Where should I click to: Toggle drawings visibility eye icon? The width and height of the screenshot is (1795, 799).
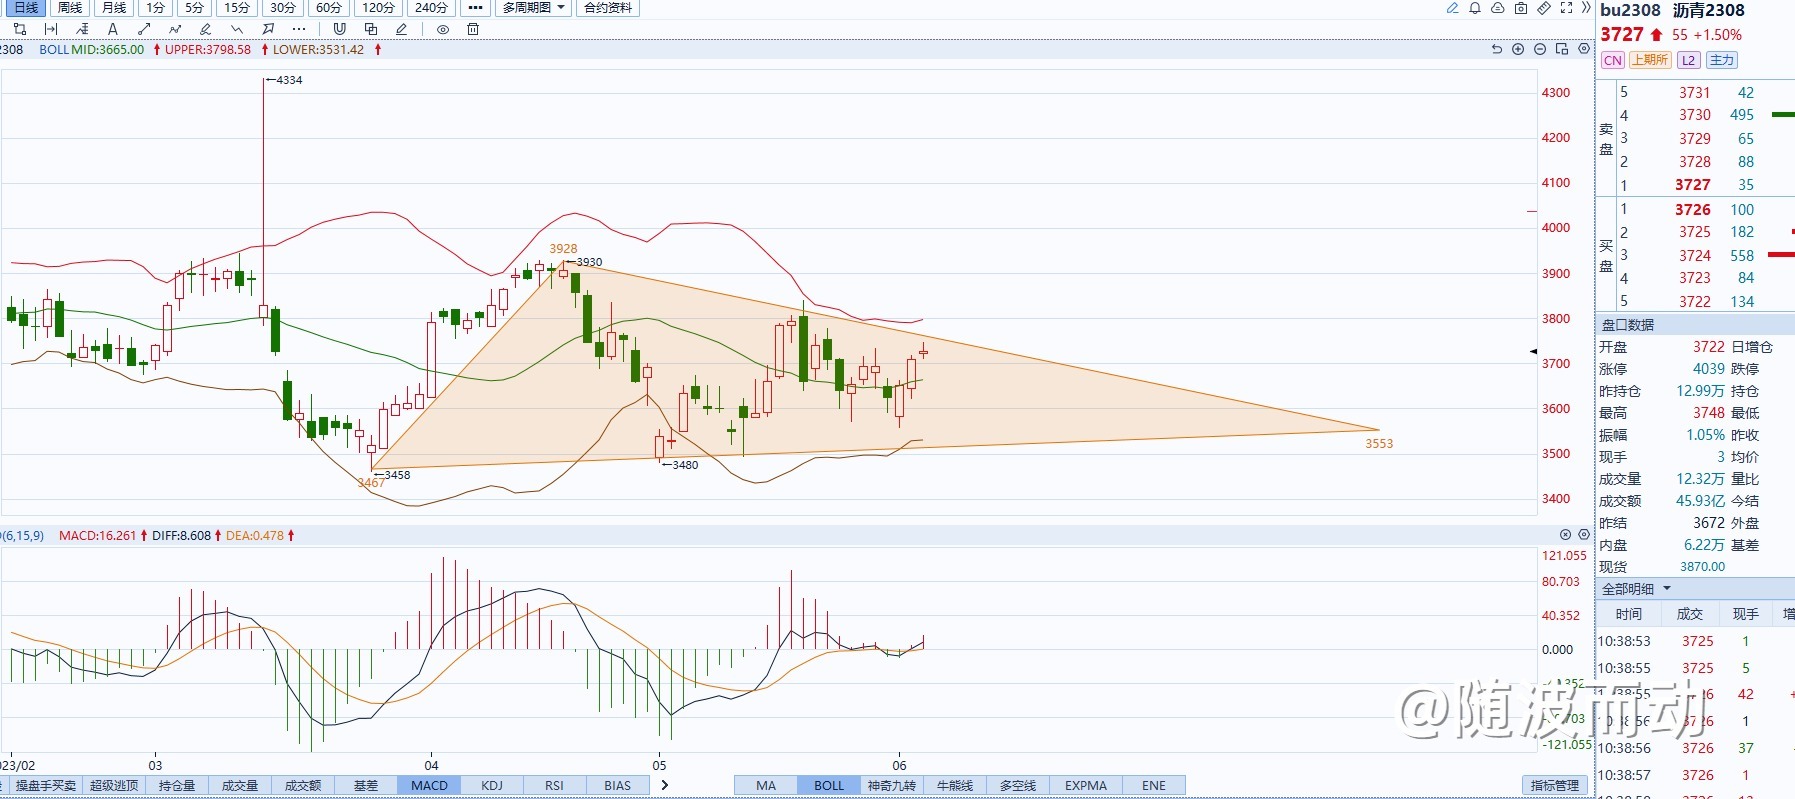(x=443, y=30)
